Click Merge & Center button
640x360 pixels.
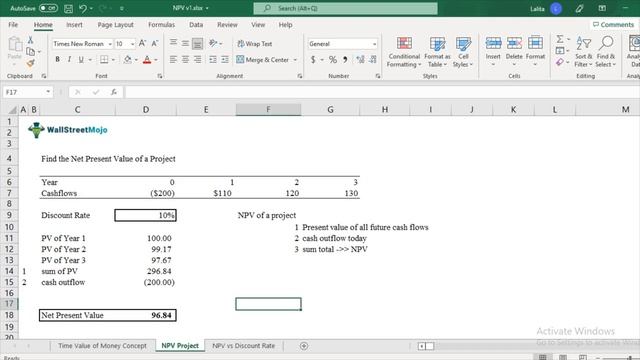pyautogui.click(x=262, y=60)
